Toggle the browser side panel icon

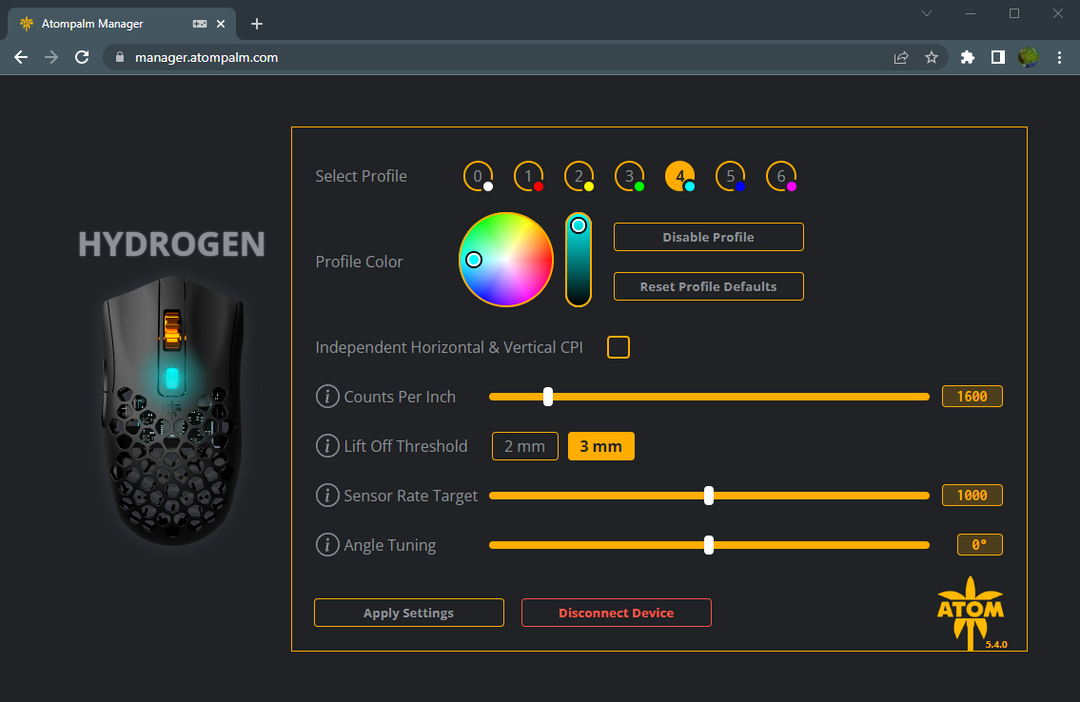click(x=997, y=58)
